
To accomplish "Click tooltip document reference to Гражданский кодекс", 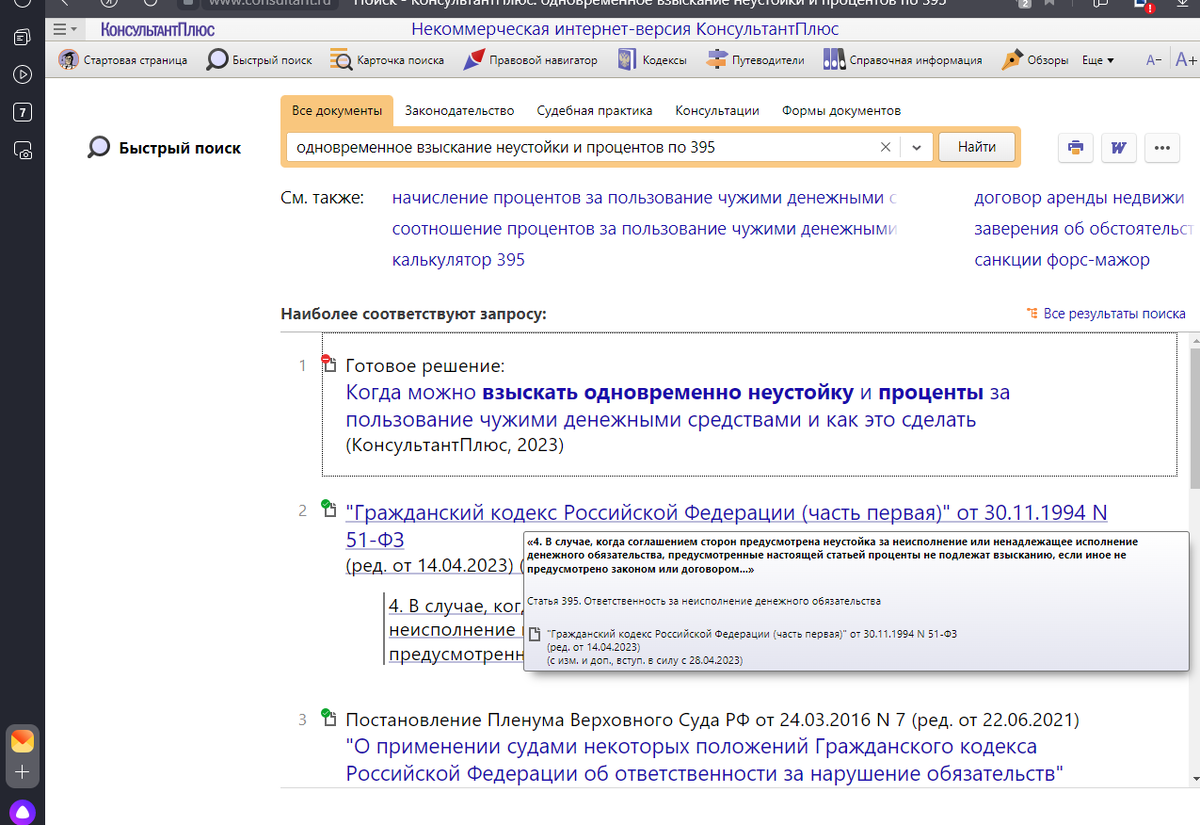I will click(x=752, y=634).
